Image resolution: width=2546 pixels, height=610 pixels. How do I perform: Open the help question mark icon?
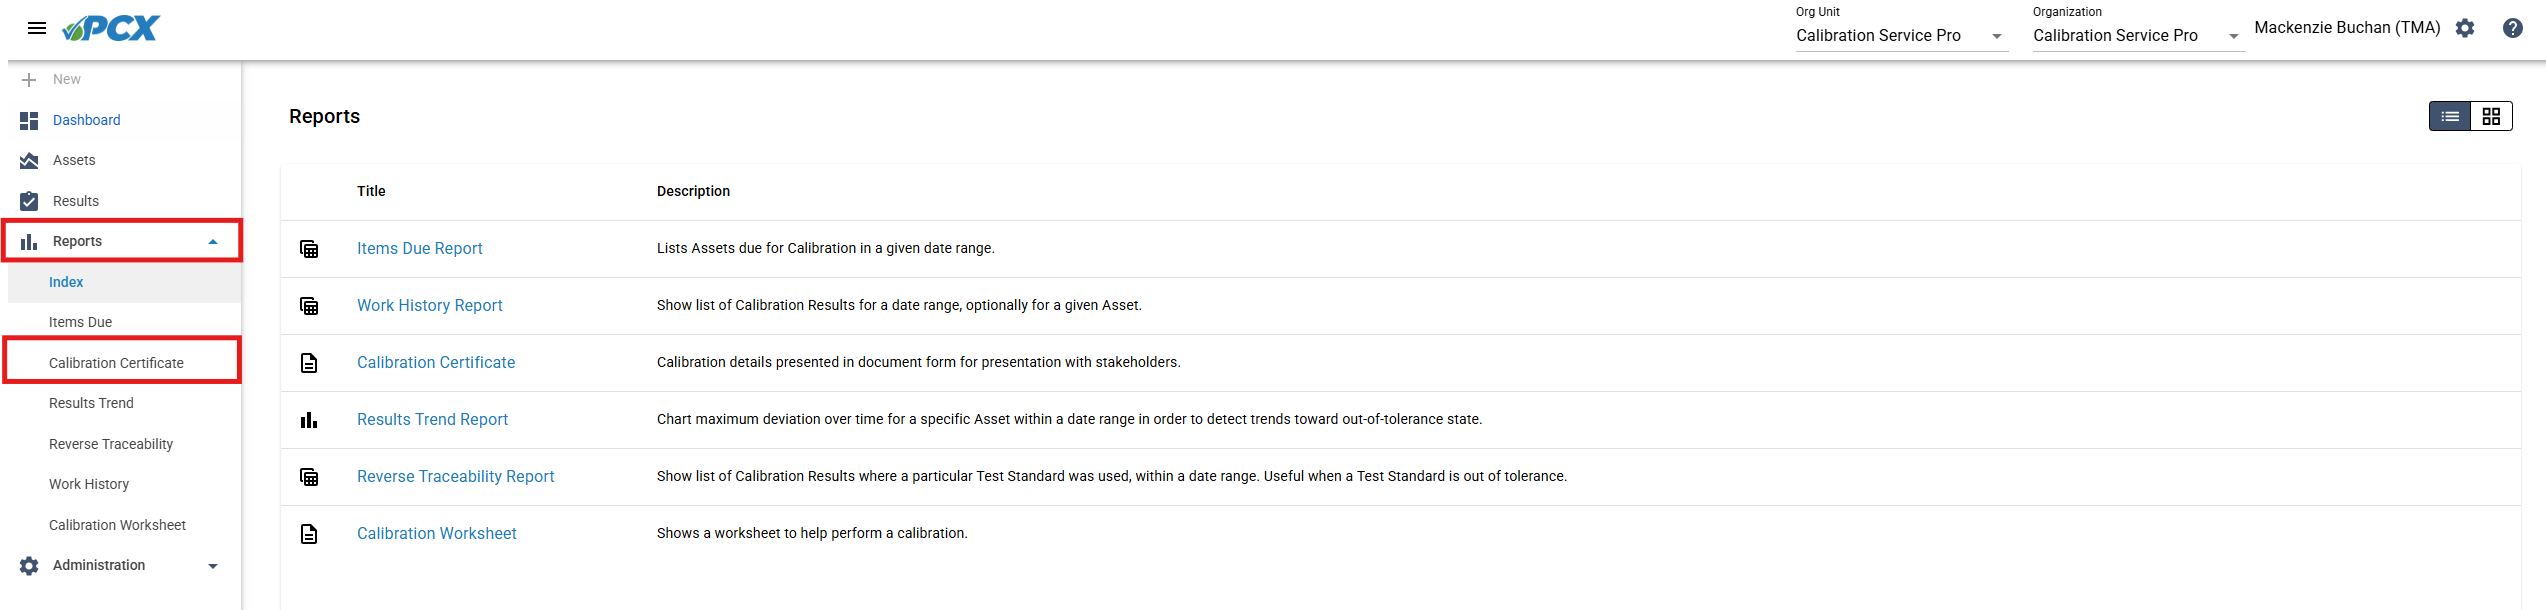click(x=2512, y=28)
